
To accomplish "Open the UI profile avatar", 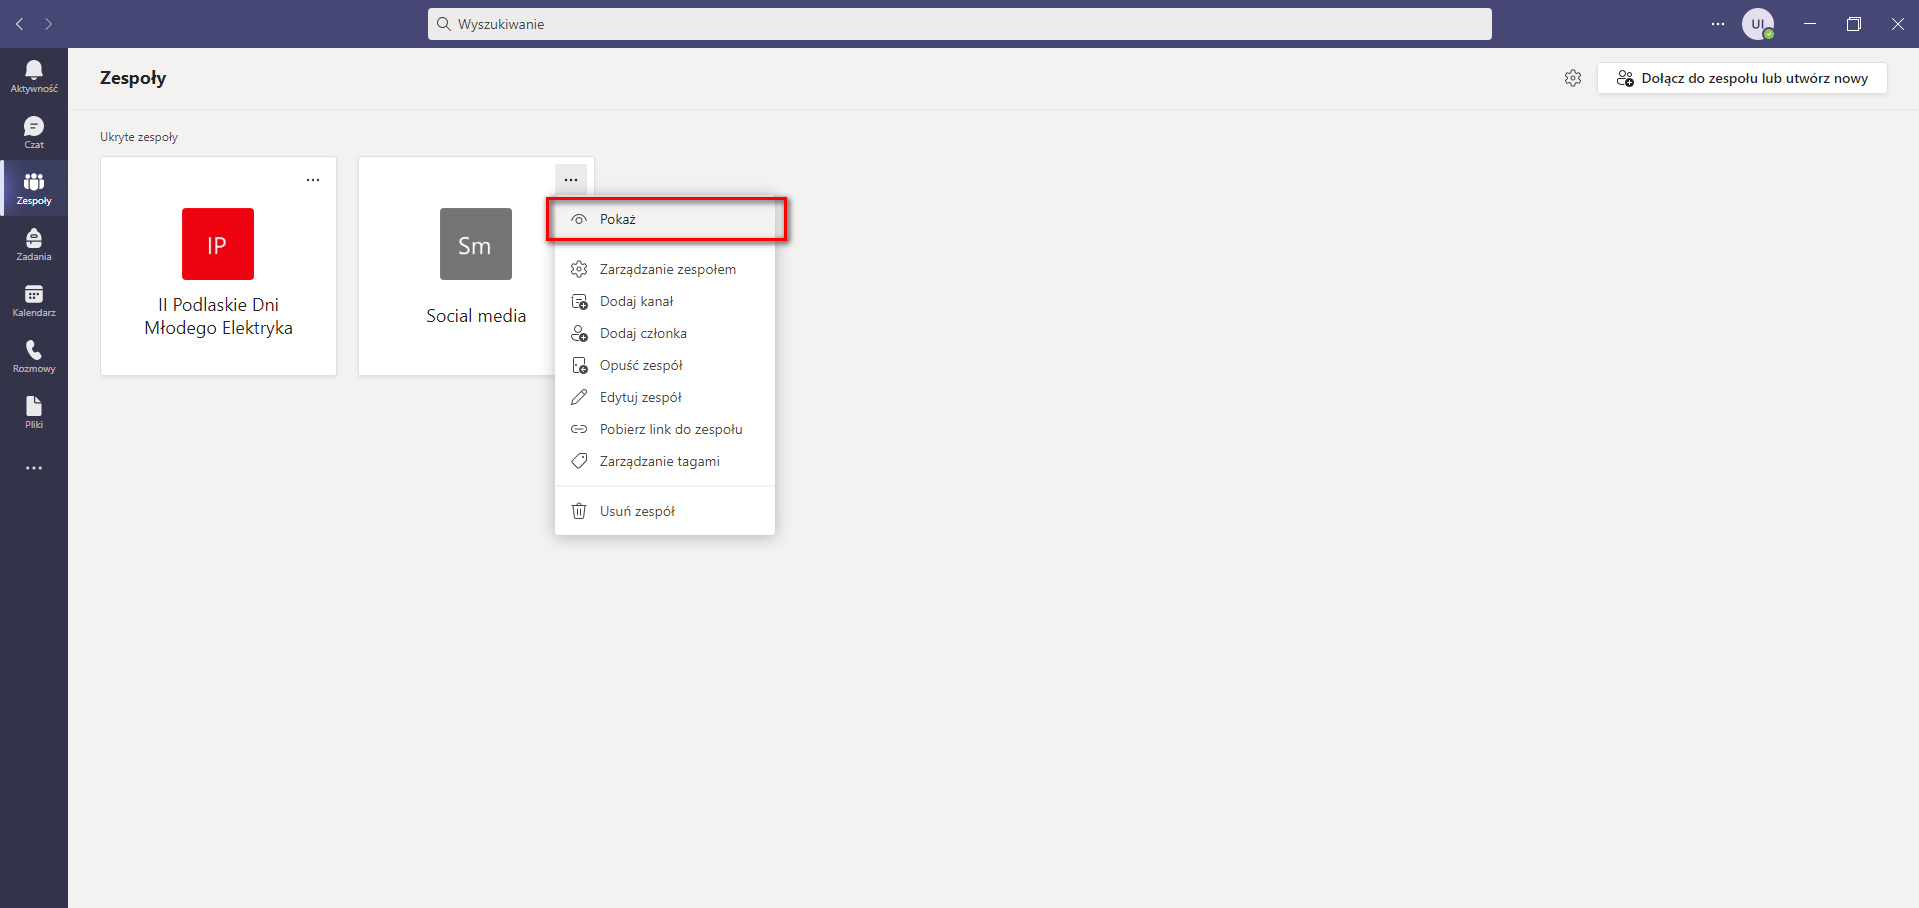I will click(x=1758, y=24).
